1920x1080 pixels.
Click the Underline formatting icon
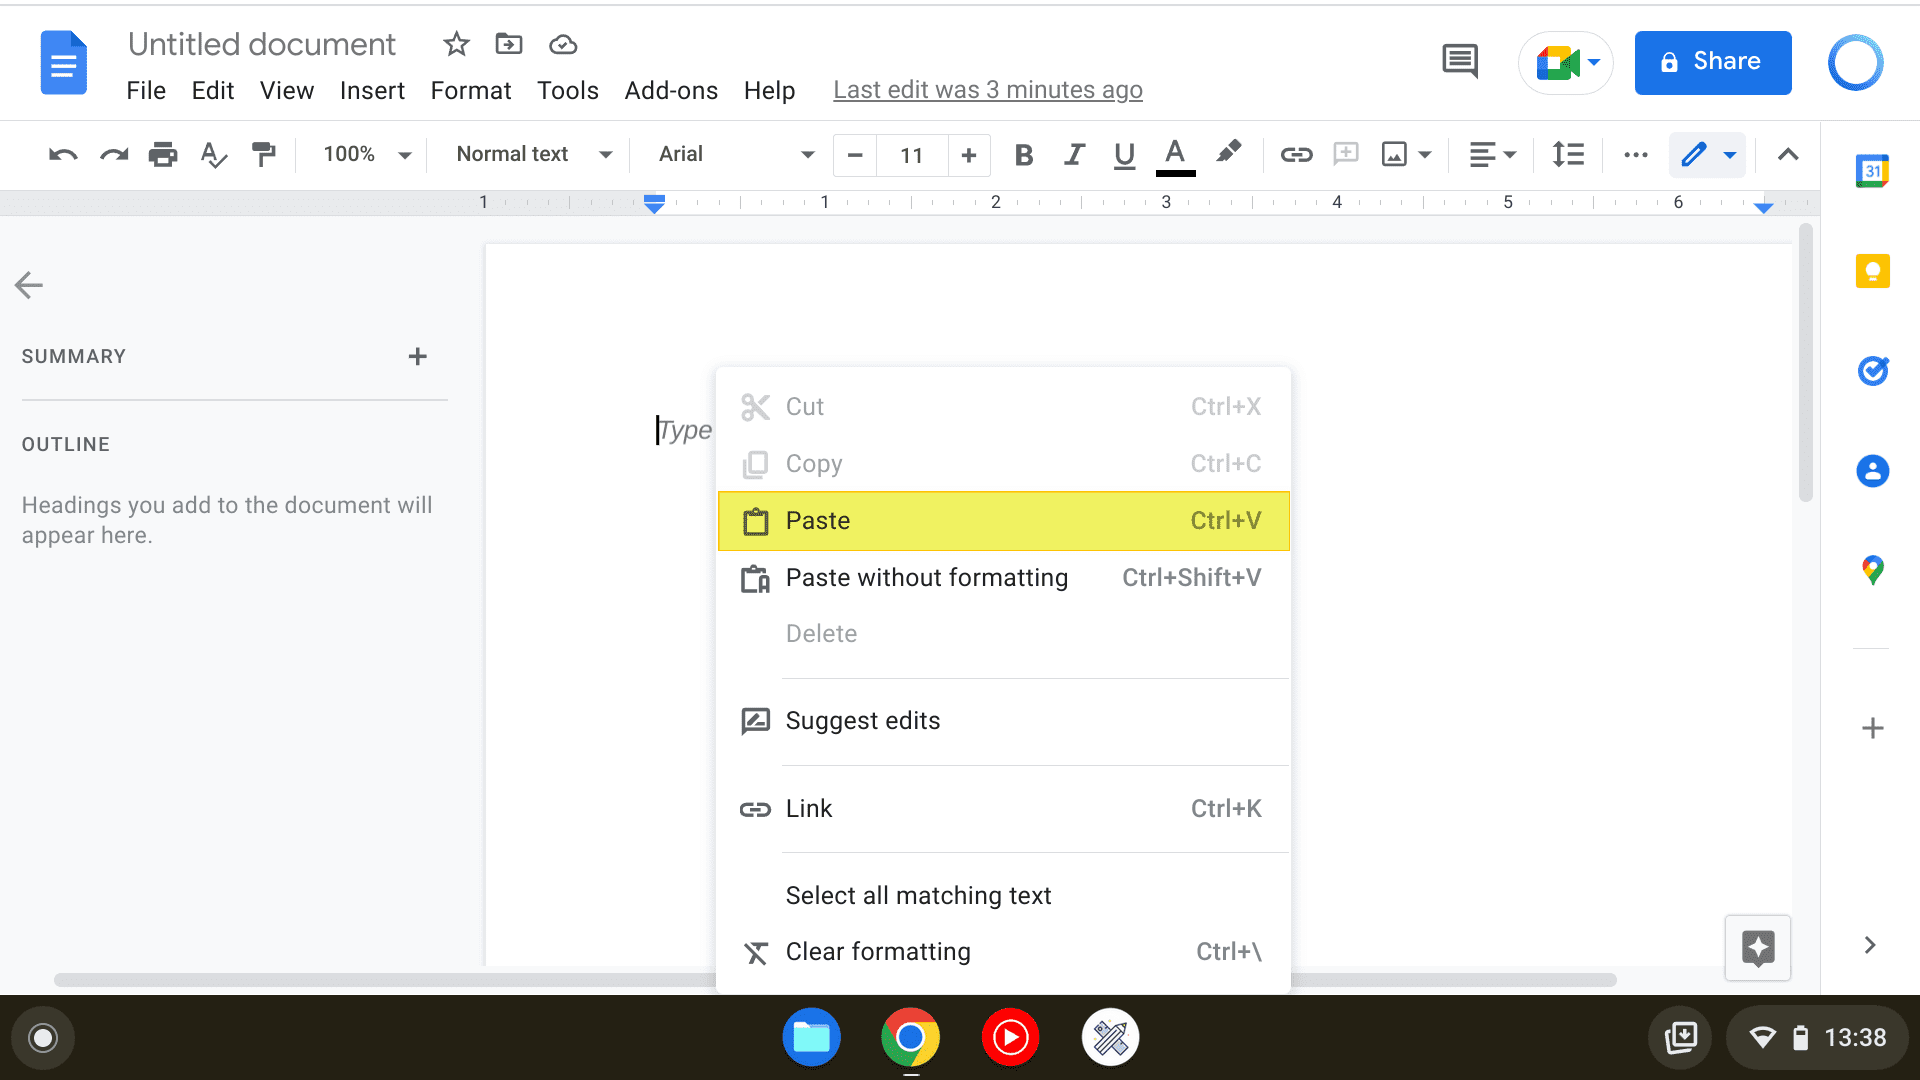1125,154
